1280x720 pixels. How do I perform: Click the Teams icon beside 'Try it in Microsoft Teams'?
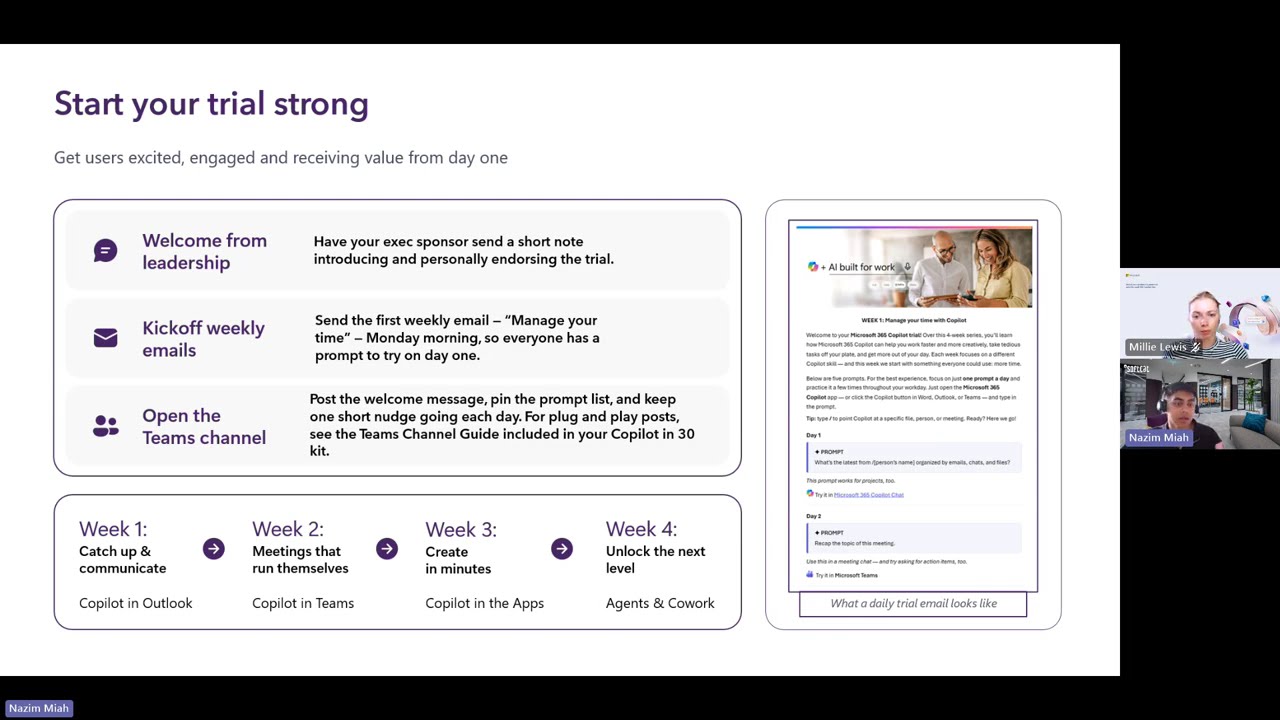click(x=810, y=575)
